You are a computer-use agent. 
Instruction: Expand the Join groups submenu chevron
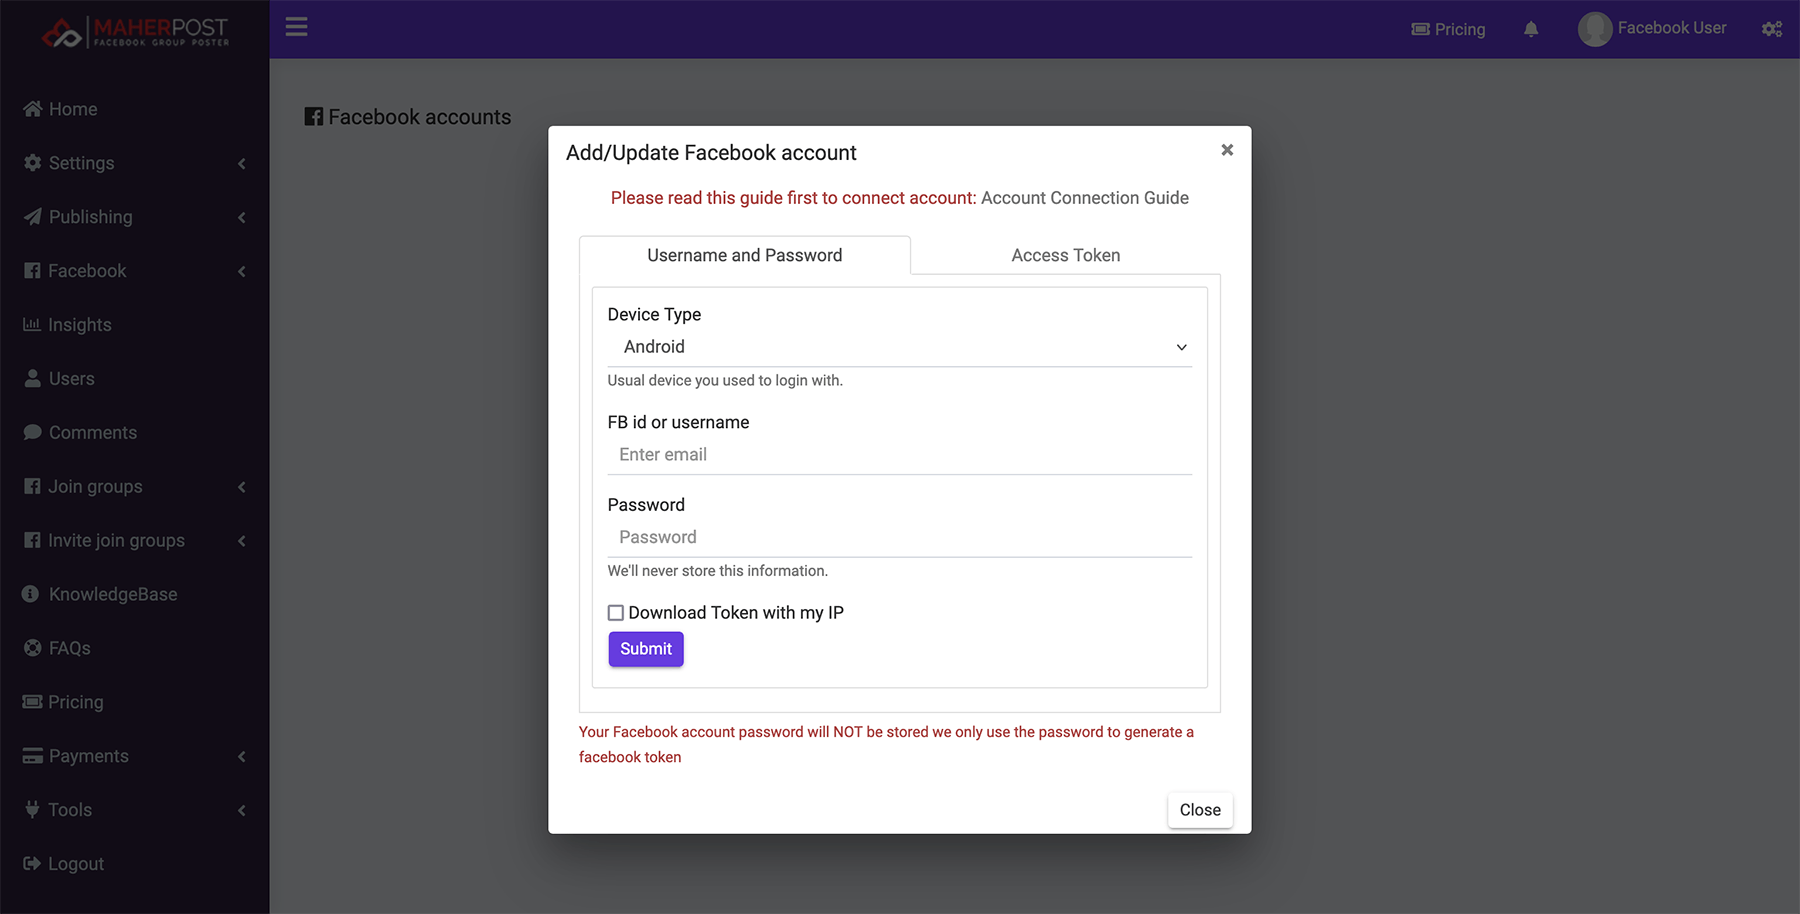tap(242, 487)
